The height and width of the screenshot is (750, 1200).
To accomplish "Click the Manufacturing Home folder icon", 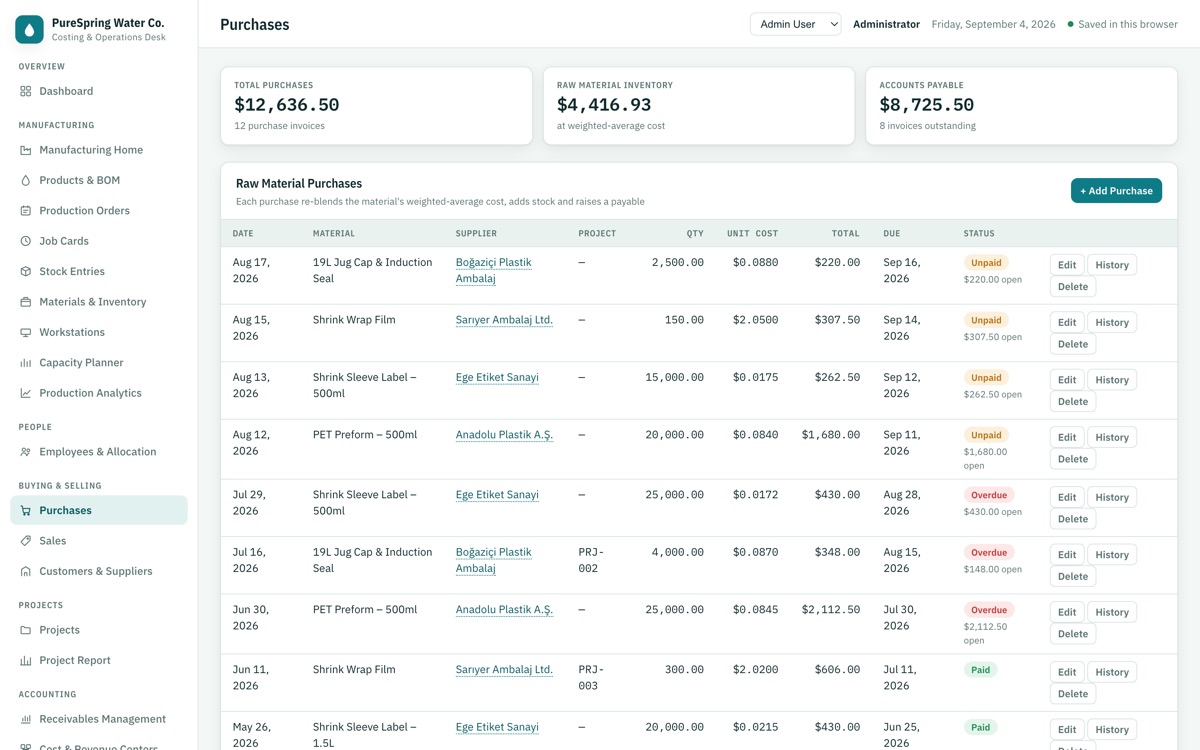I will click(26, 150).
